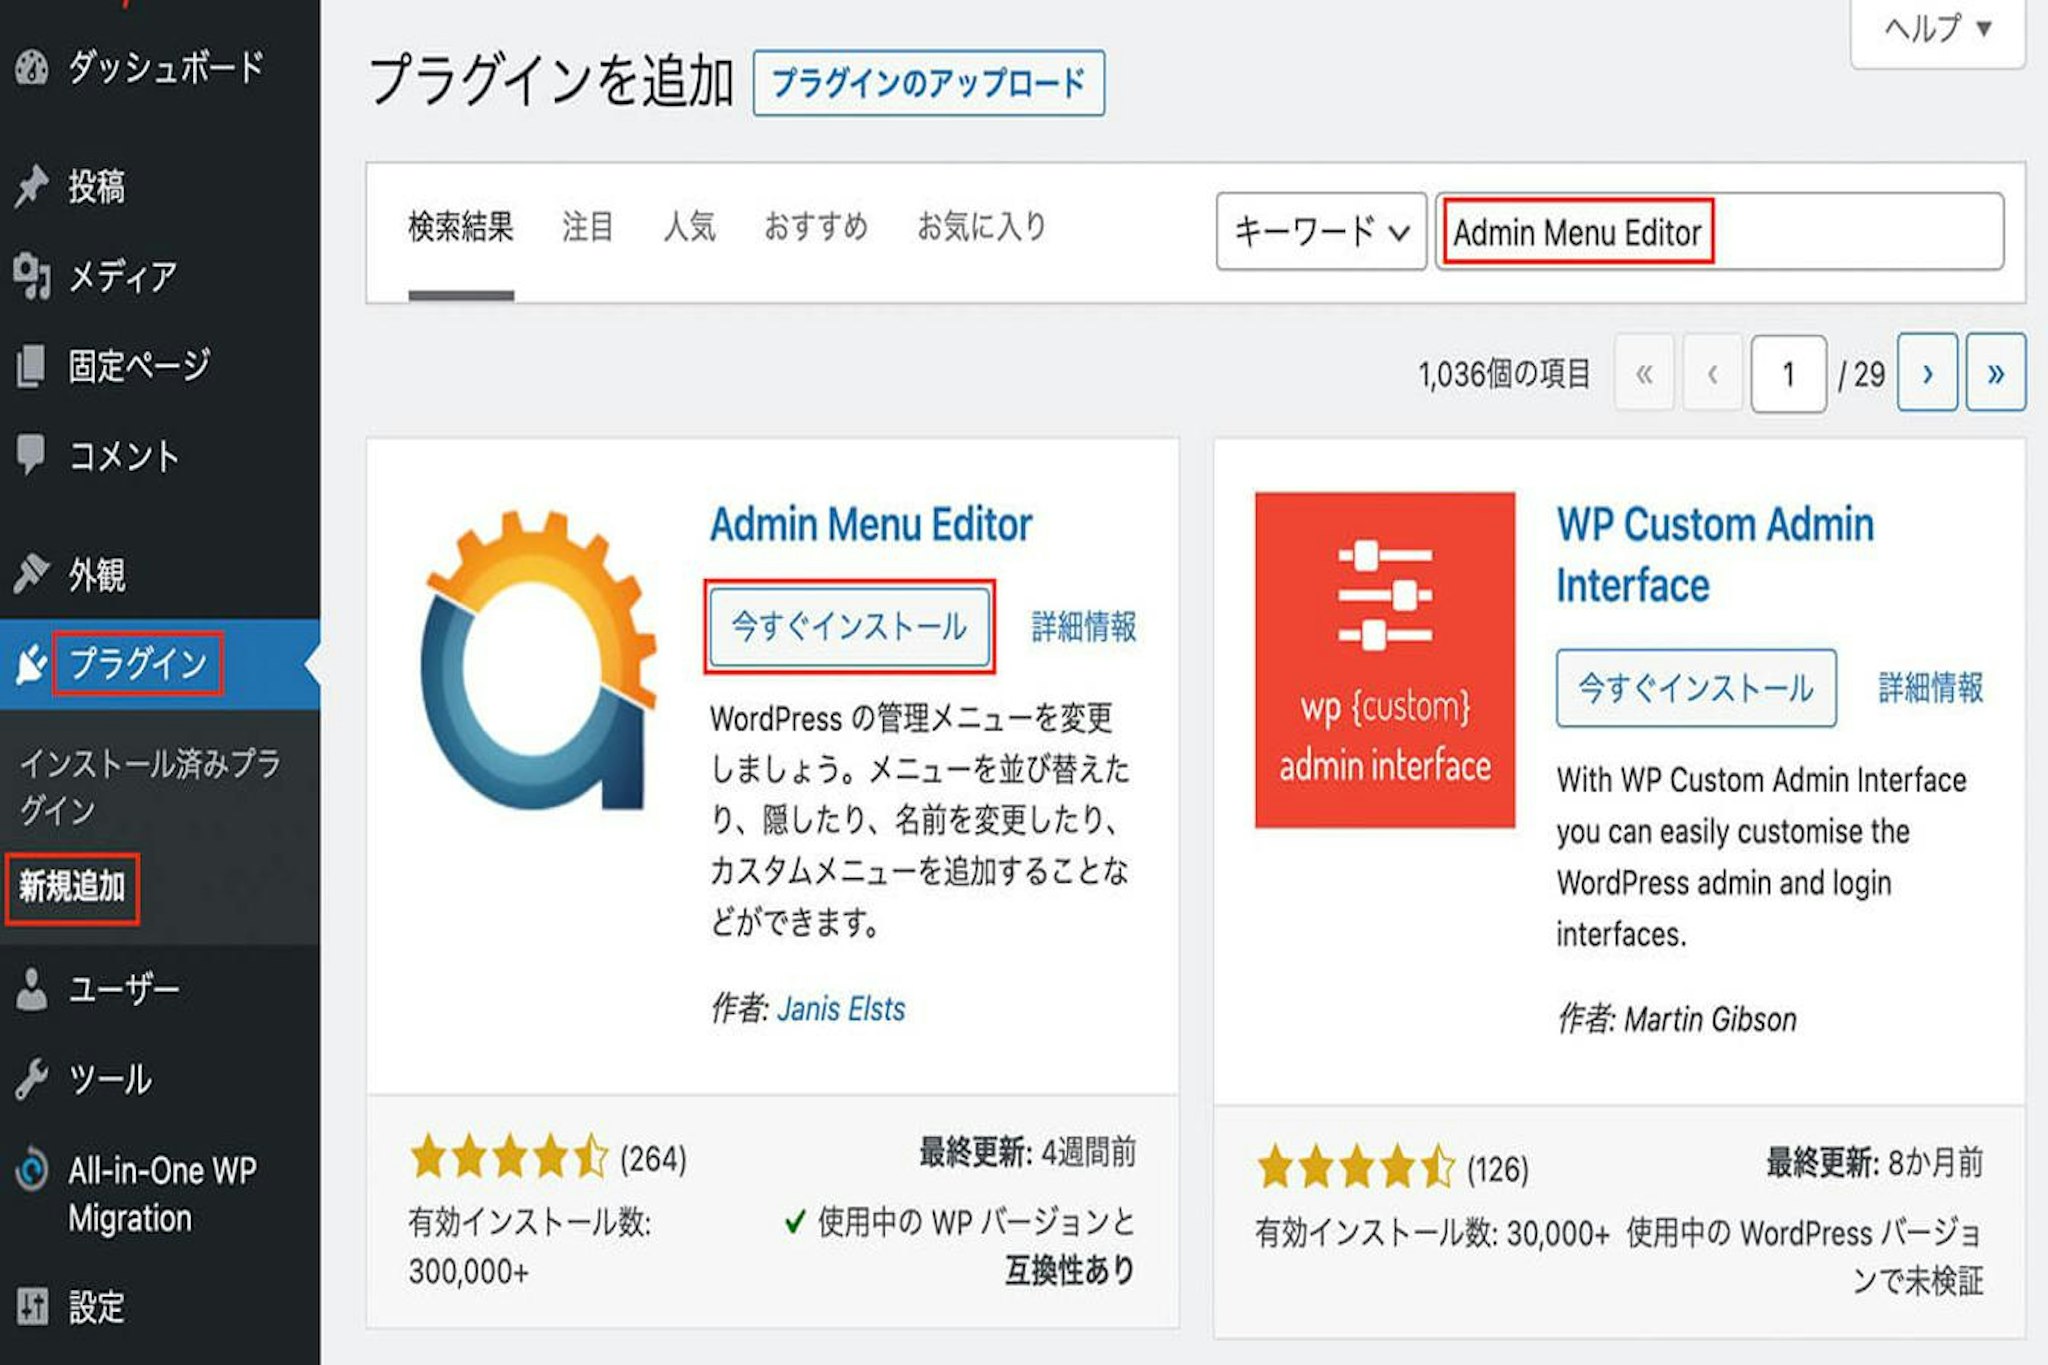This screenshot has width=2048, height=1365.
Task: Click the Dashboard gauge icon in sidebar
Action: pos(32,67)
